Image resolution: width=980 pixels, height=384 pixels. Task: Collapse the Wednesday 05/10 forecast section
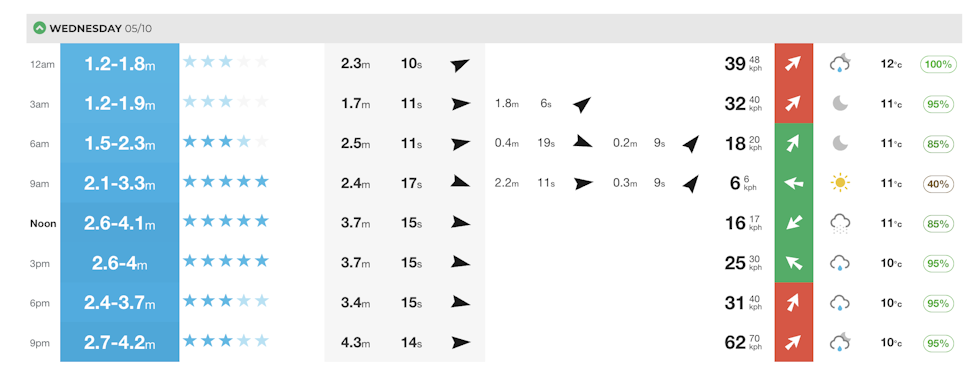coord(39,28)
